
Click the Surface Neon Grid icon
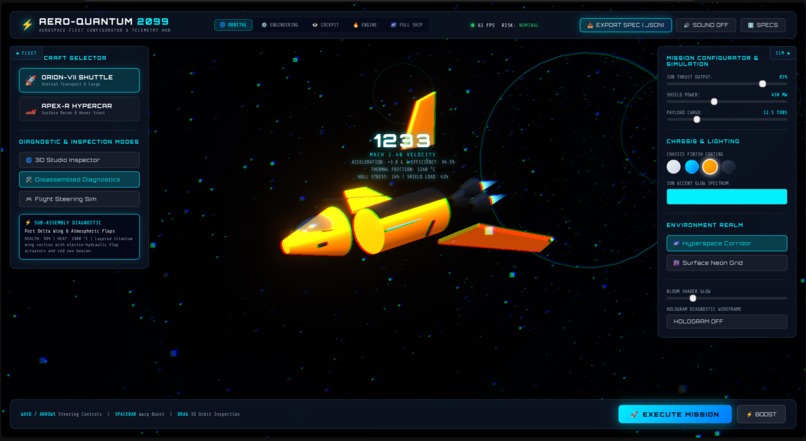[x=676, y=263]
